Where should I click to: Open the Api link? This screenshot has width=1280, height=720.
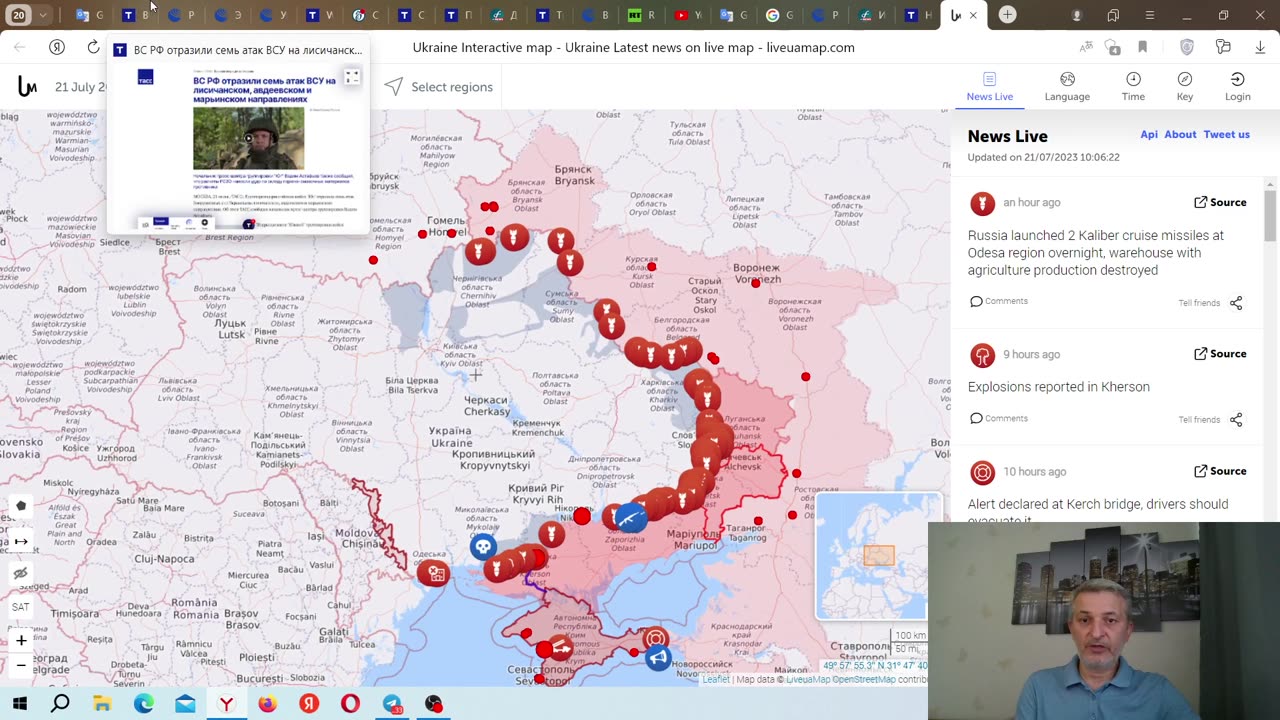click(x=1149, y=134)
